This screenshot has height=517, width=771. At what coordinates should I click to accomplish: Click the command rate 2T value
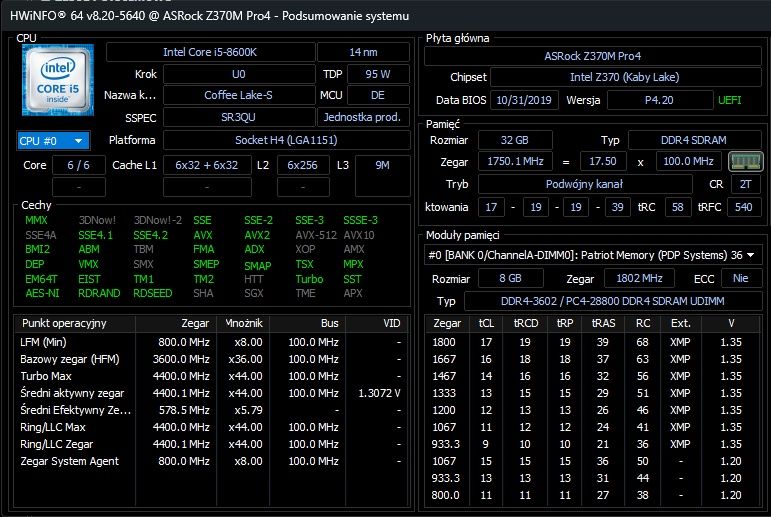pos(746,184)
